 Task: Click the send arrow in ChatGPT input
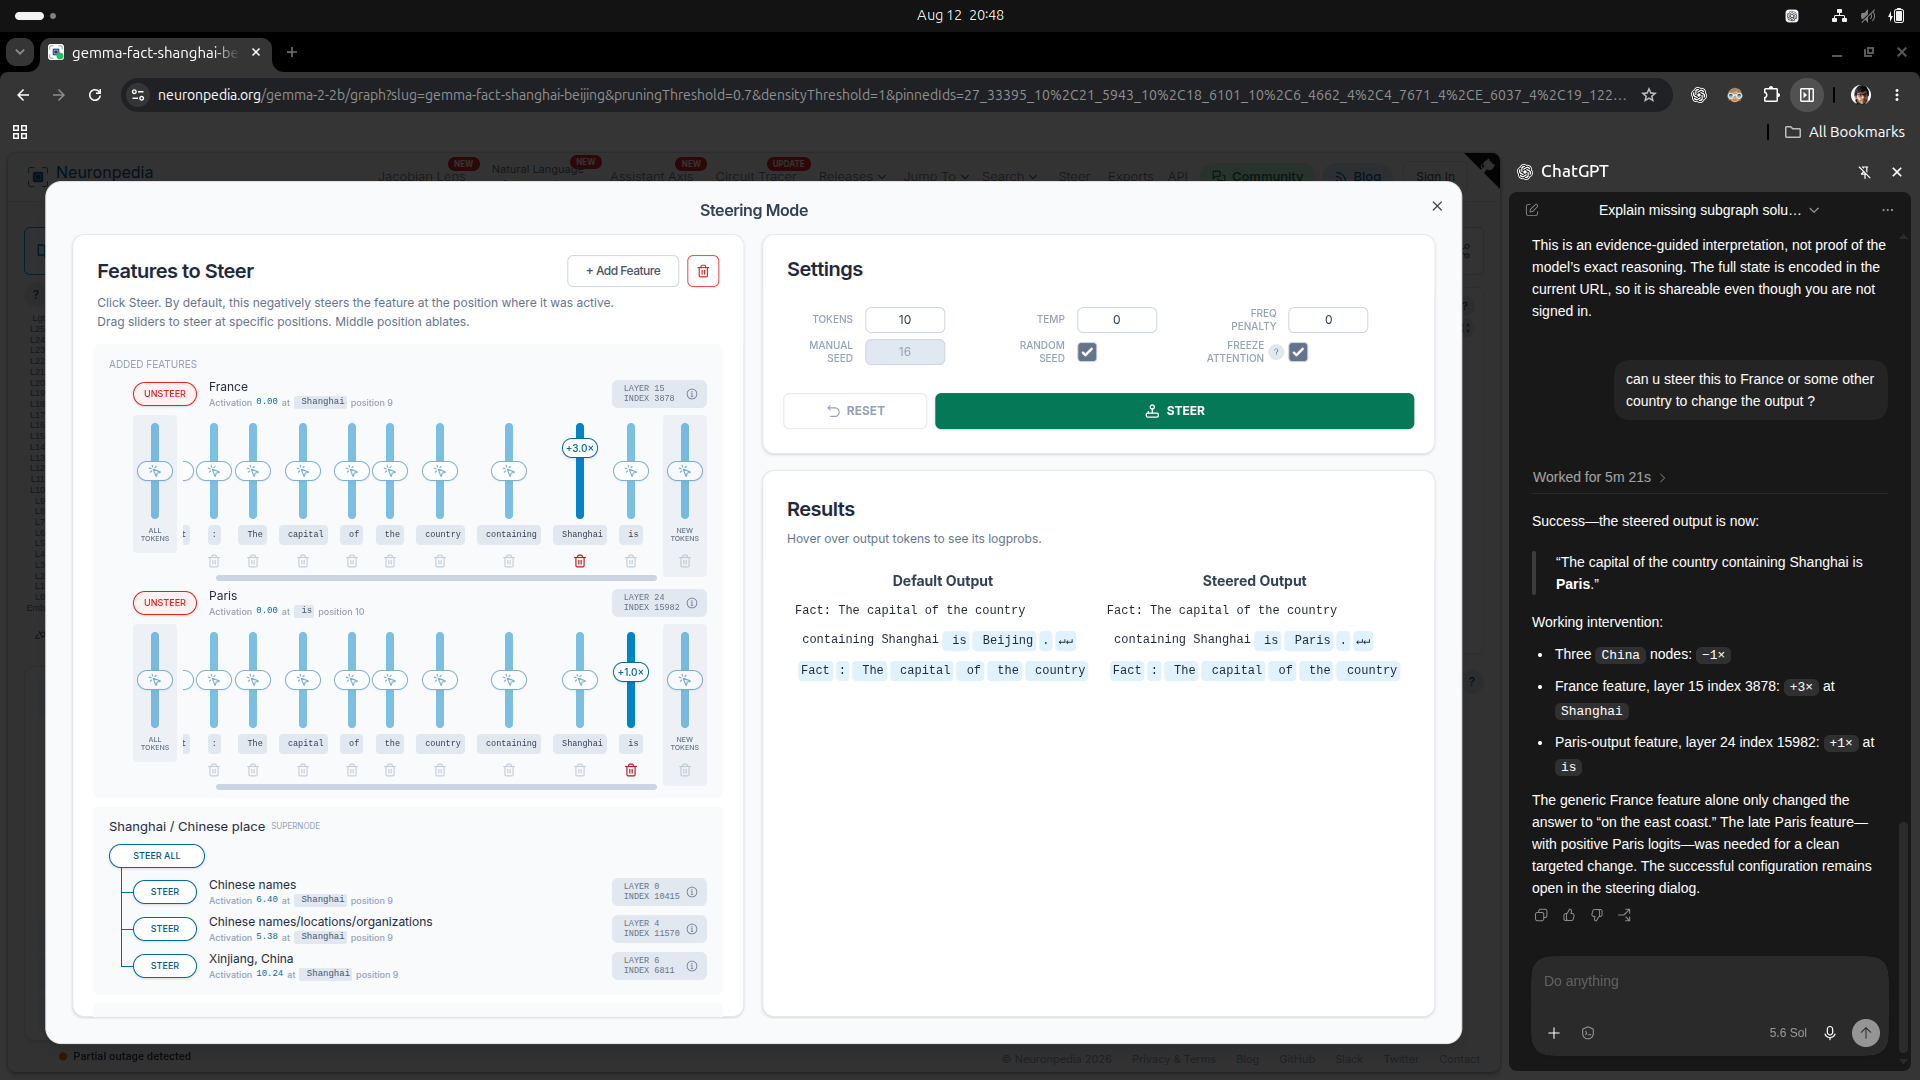pyautogui.click(x=1866, y=1033)
